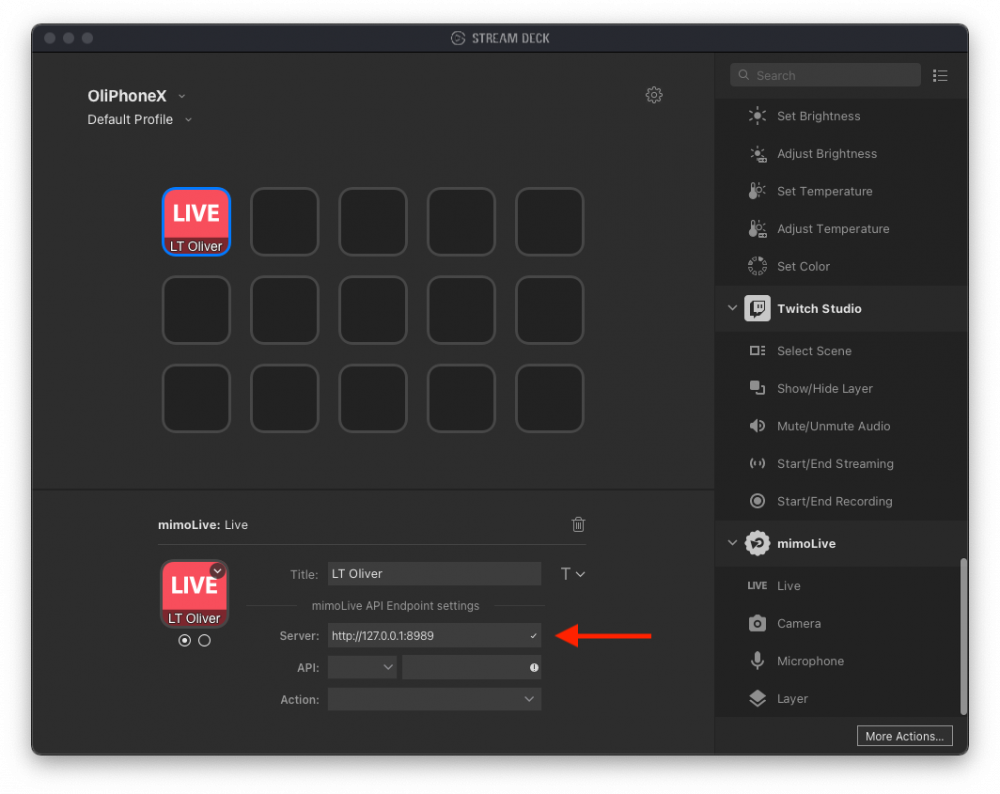The height and width of the screenshot is (794, 1000).
Task: Delete the action with the trash icon
Action: pos(578,524)
